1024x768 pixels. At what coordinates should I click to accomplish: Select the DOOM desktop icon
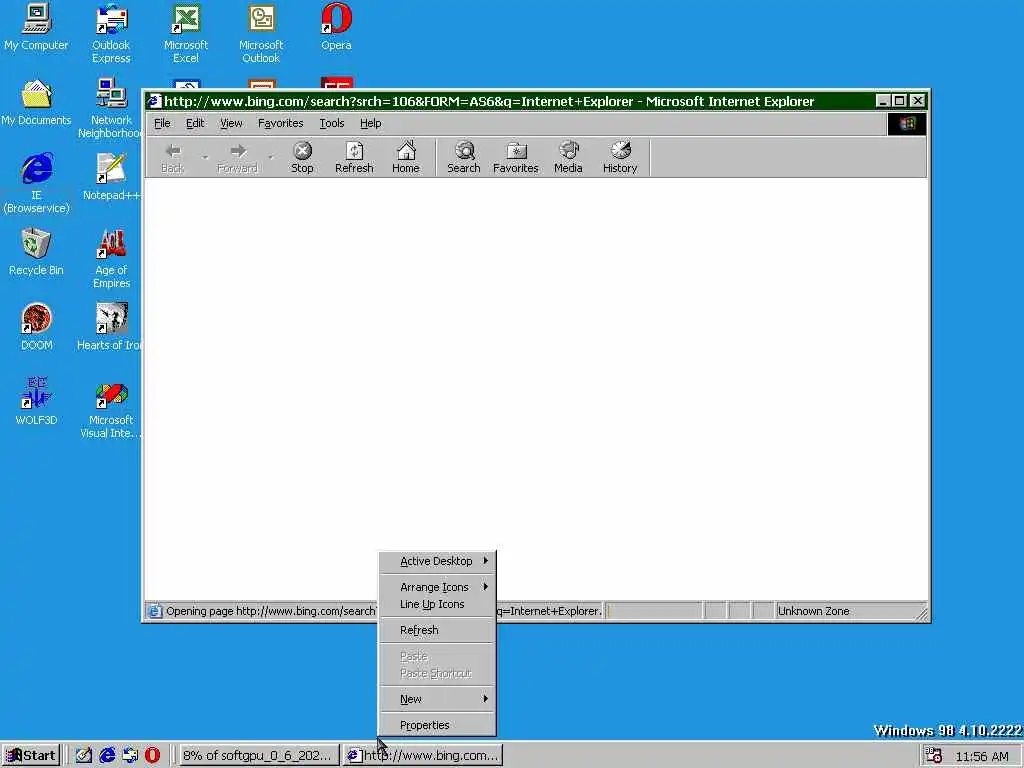point(36,328)
